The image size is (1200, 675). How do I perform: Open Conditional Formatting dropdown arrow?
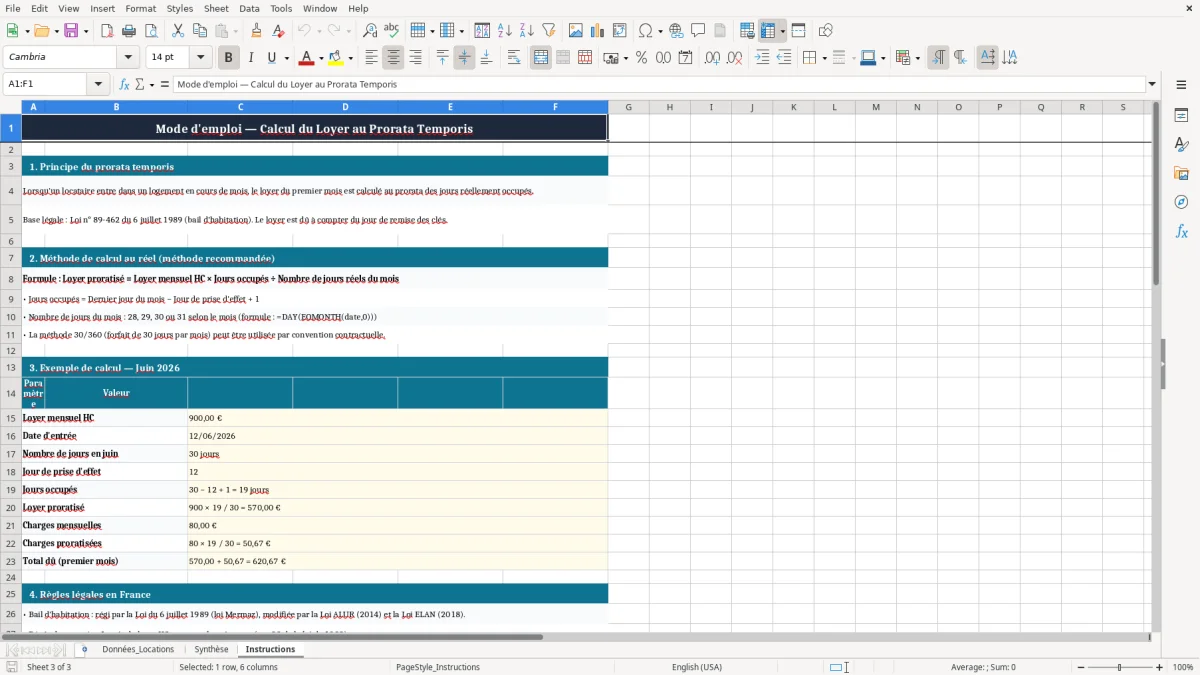917,58
